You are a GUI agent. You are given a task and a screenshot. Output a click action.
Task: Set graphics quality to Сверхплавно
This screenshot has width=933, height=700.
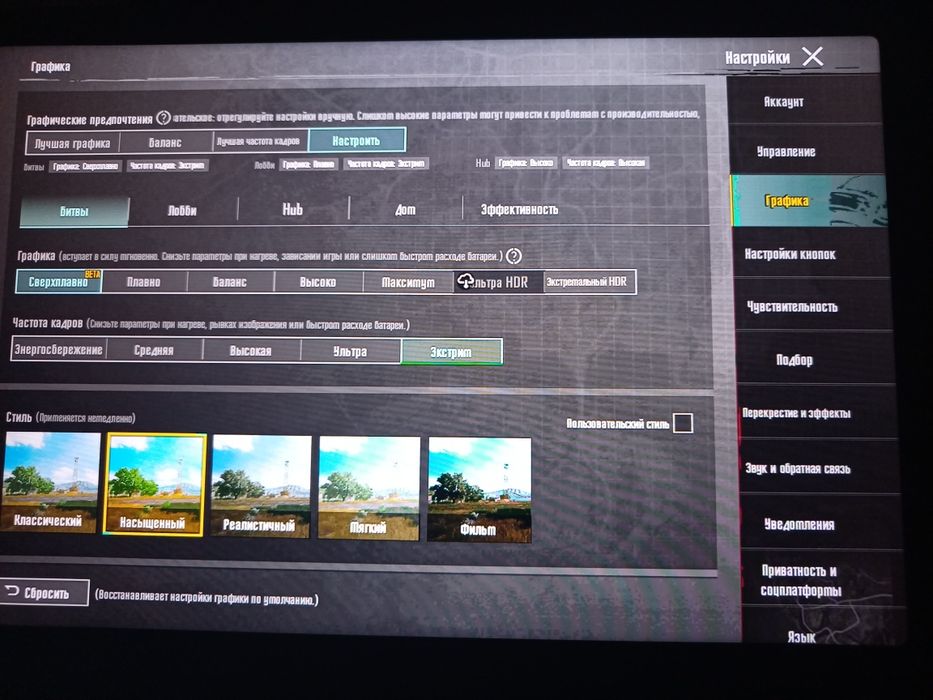(x=58, y=282)
